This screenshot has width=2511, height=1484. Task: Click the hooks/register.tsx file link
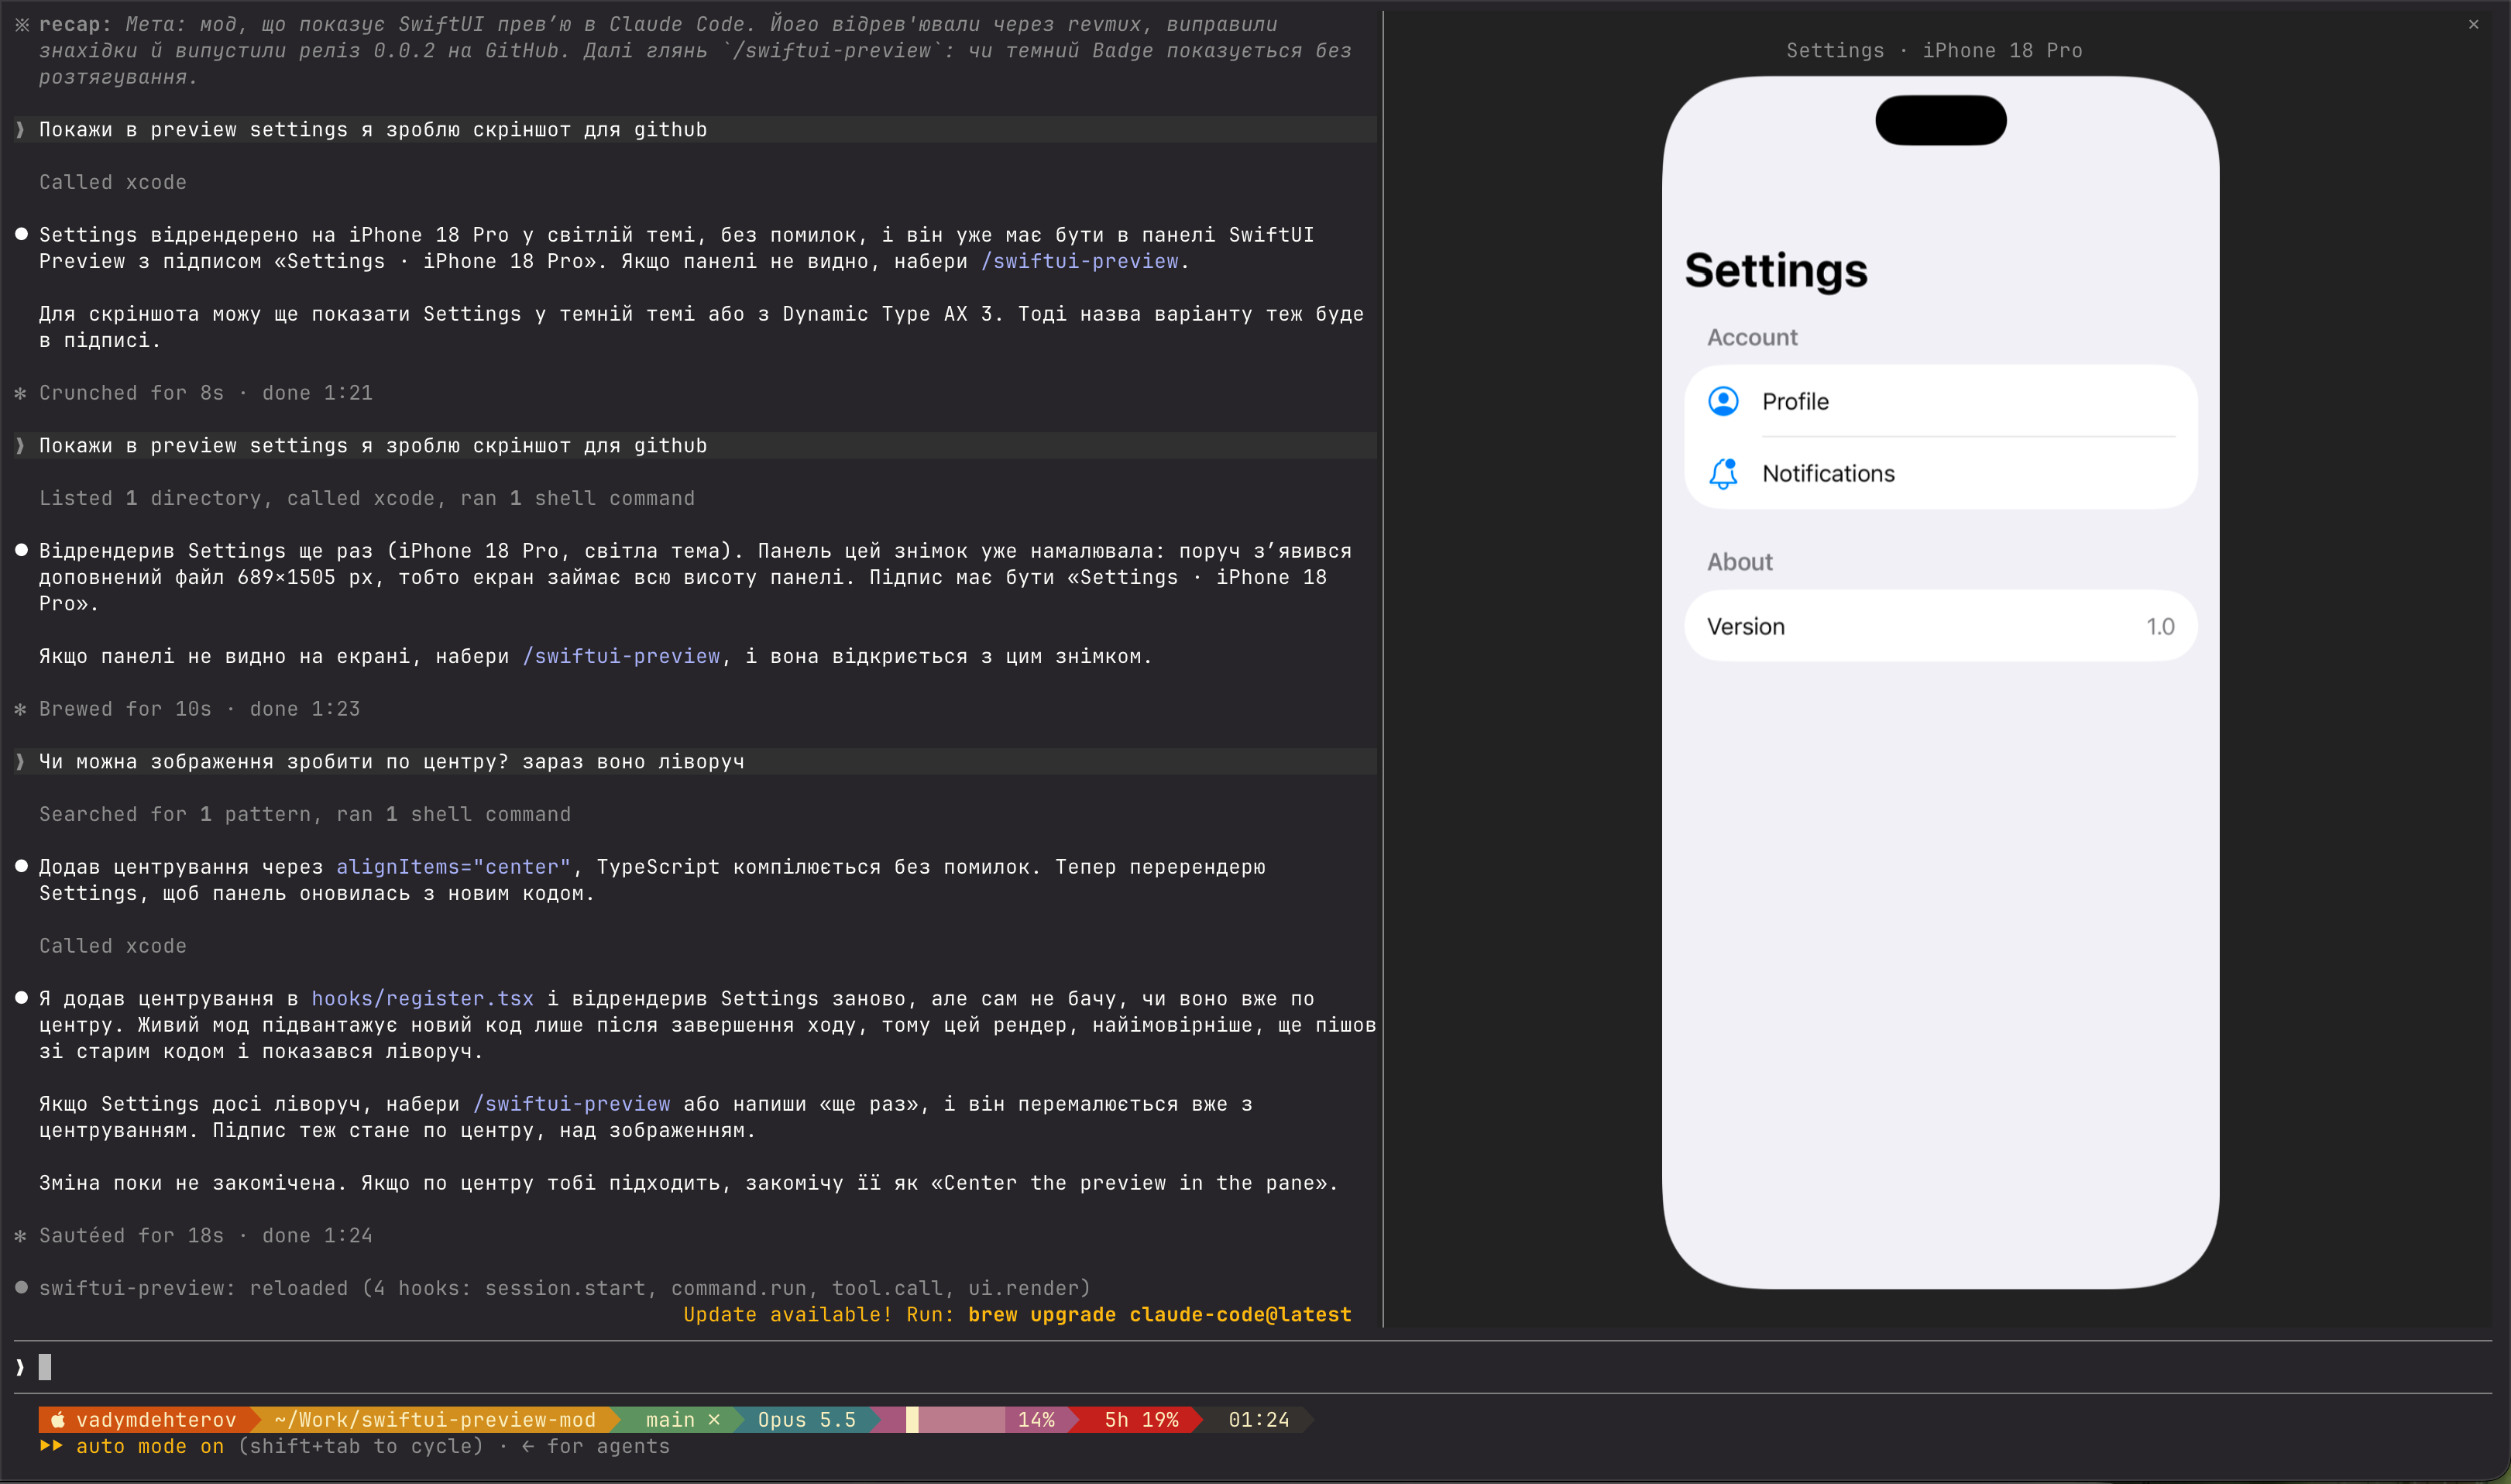click(422, 998)
